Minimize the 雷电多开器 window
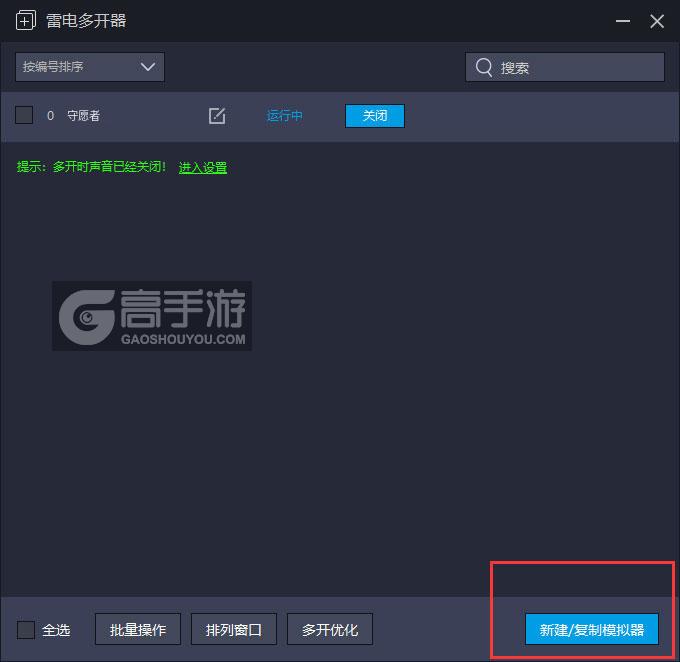Image resolution: width=680 pixels, height=662 pixels. [623, 21]
